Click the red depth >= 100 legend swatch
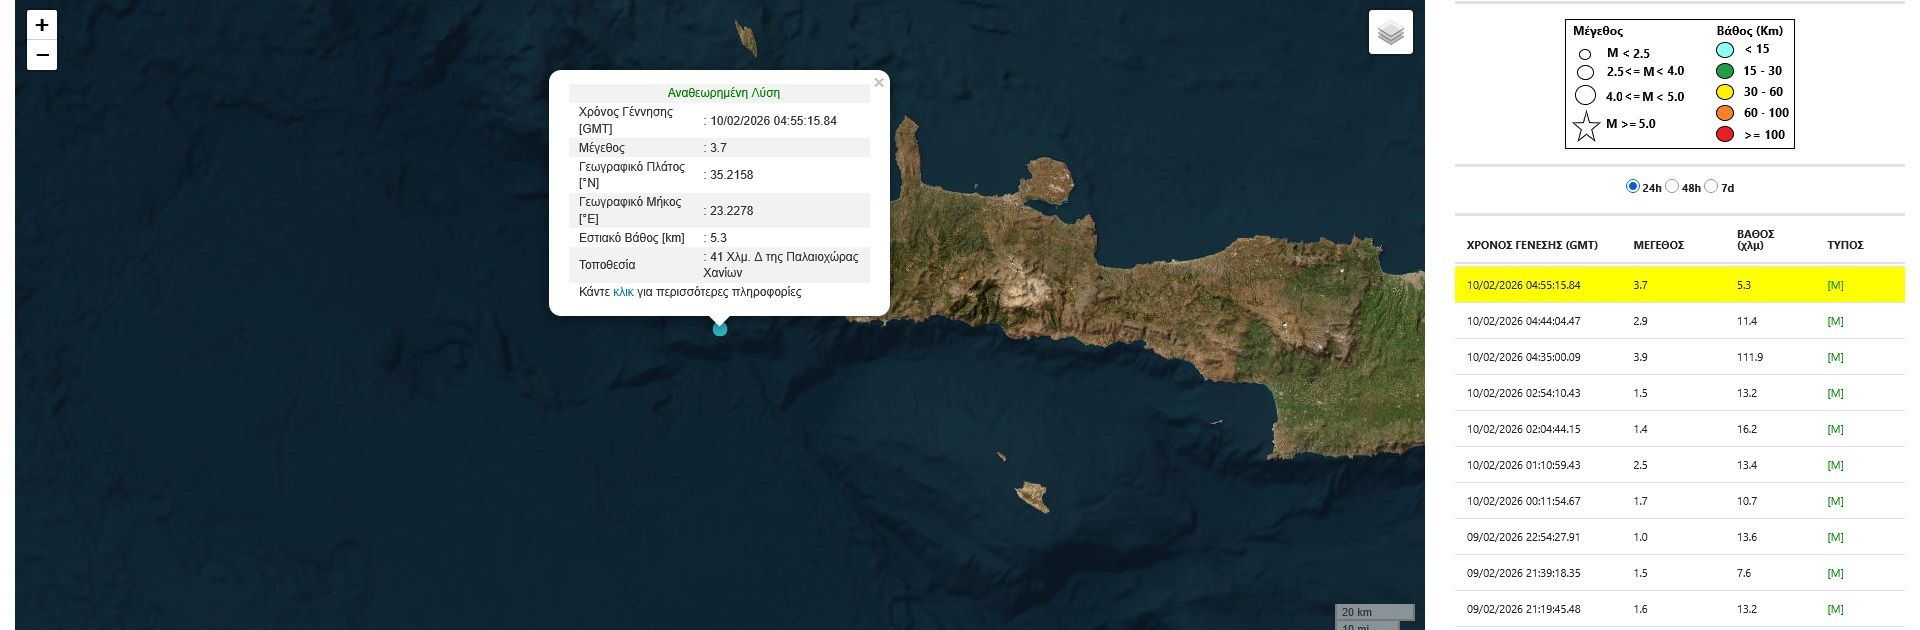 tap(1724, 134)
